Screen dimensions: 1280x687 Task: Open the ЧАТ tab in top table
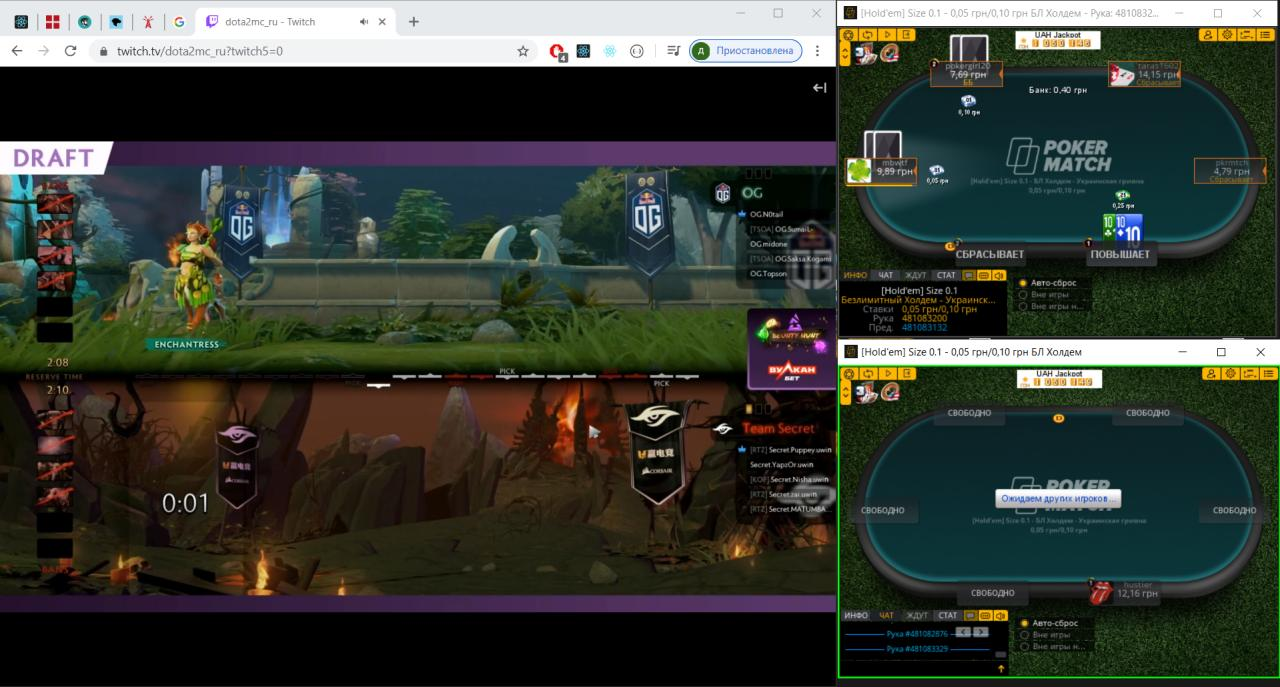885,275
